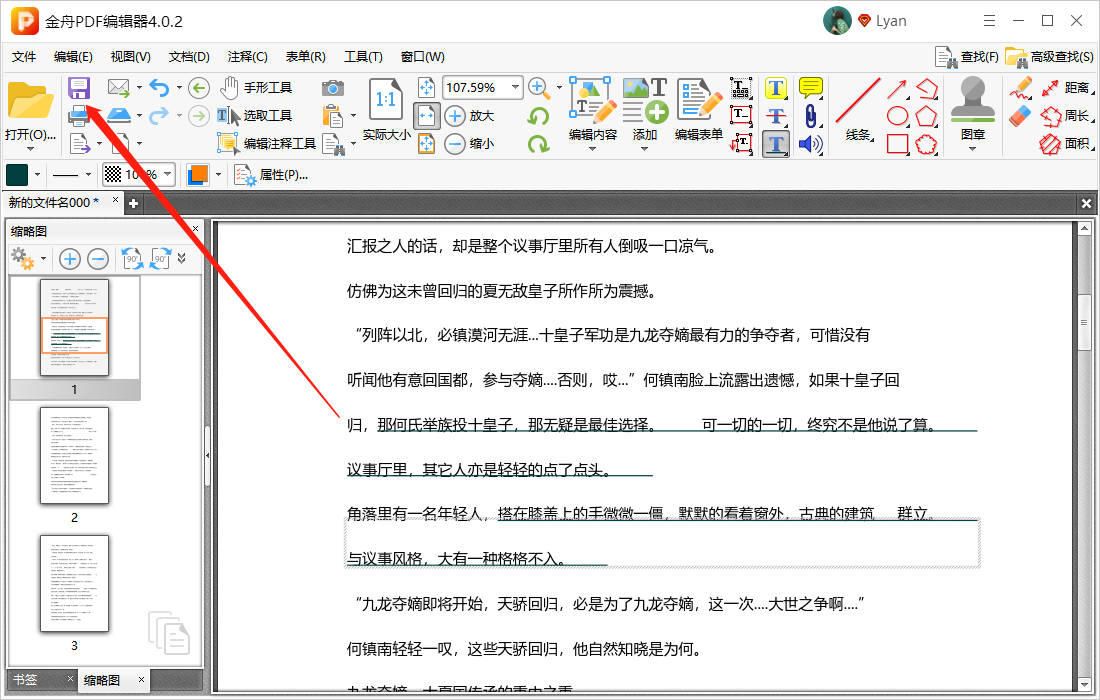Click 高级查找(S) advanced search button
The image size is (1100, 700).
pos(1049,57)
